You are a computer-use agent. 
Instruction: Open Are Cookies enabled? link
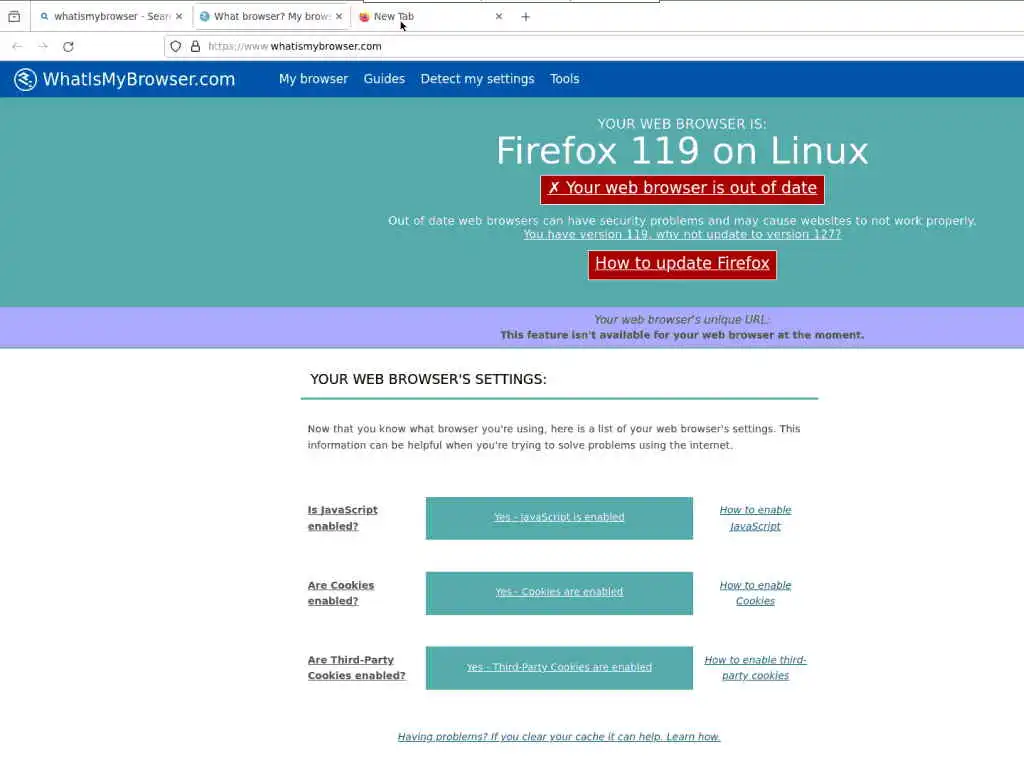point(341,593)
